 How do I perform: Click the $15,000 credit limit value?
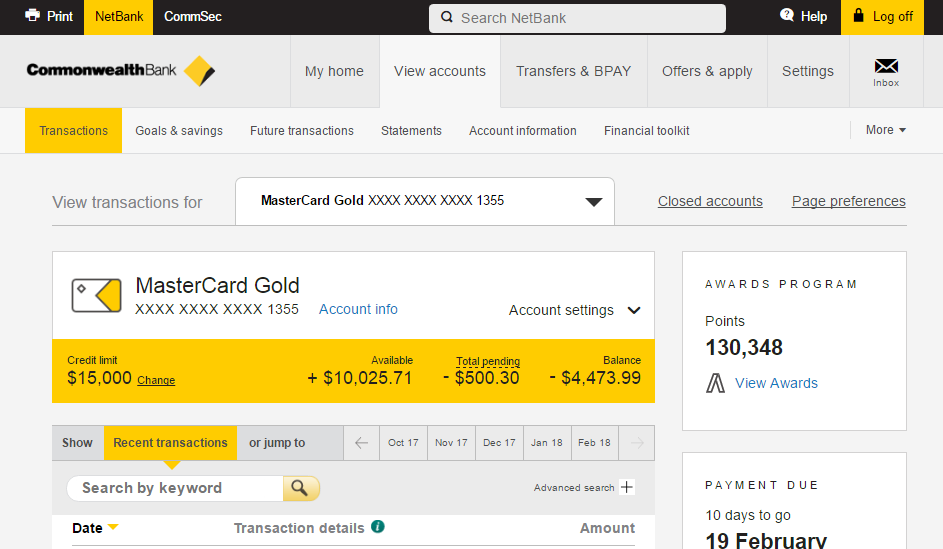99,378
